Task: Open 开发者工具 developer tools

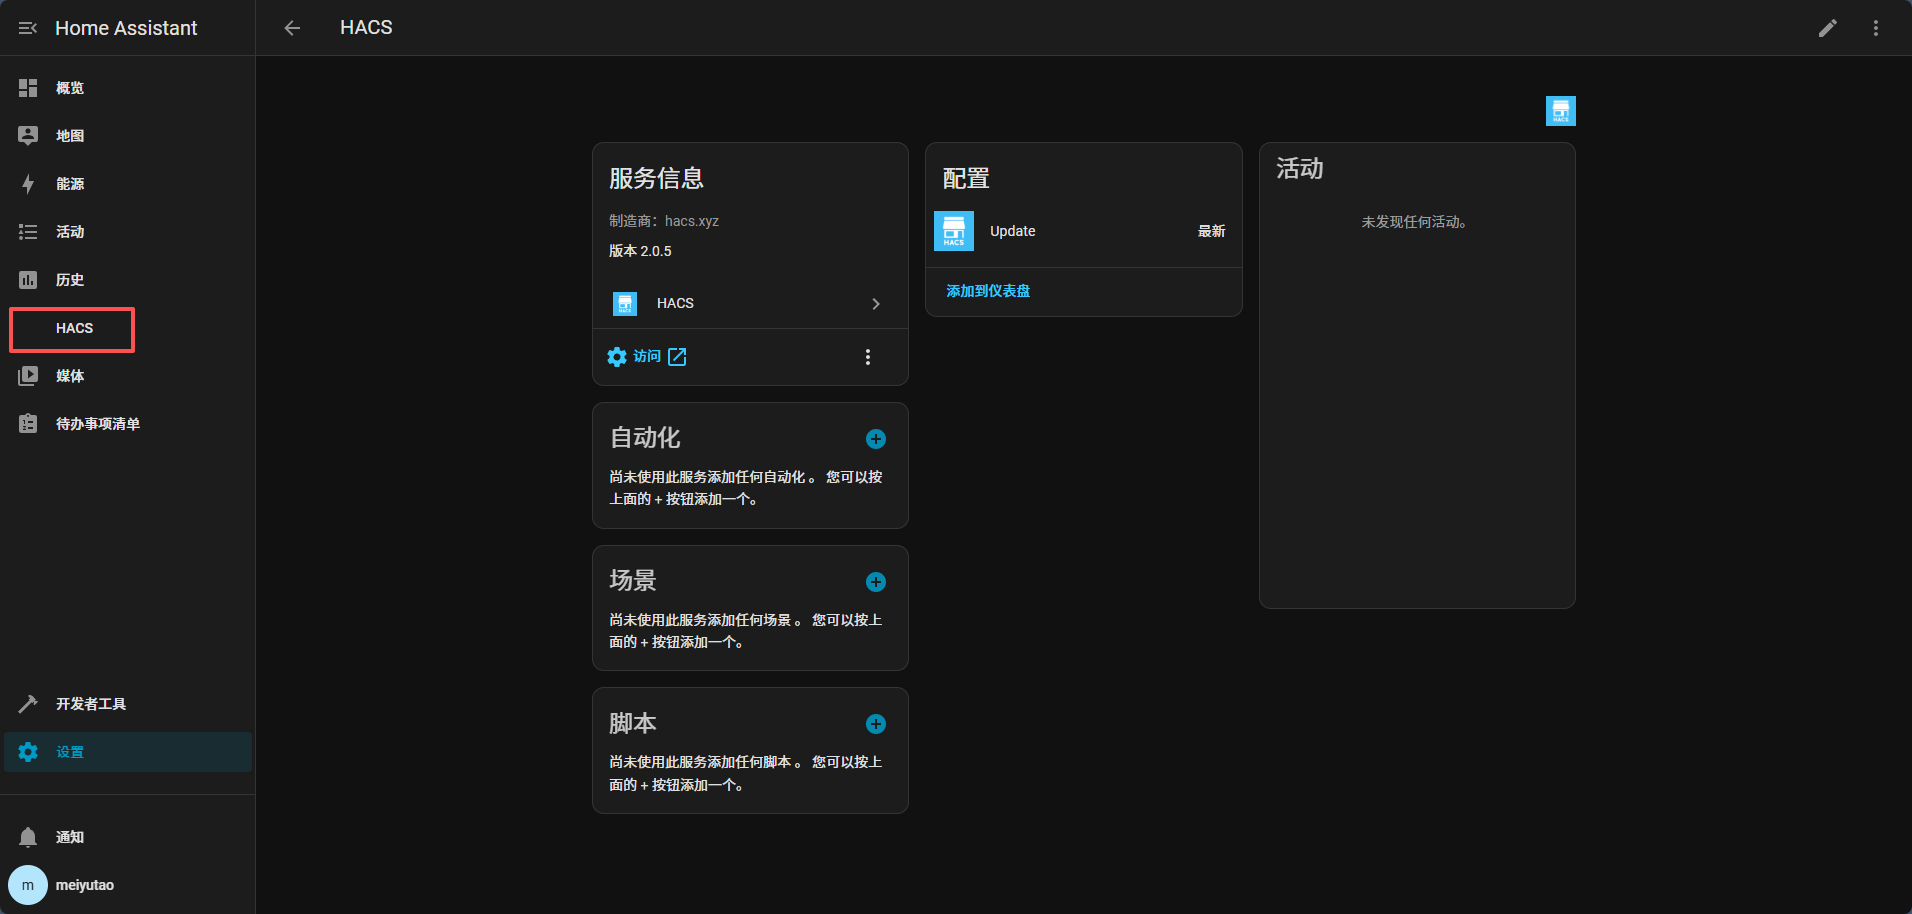Action: (90, 704)
